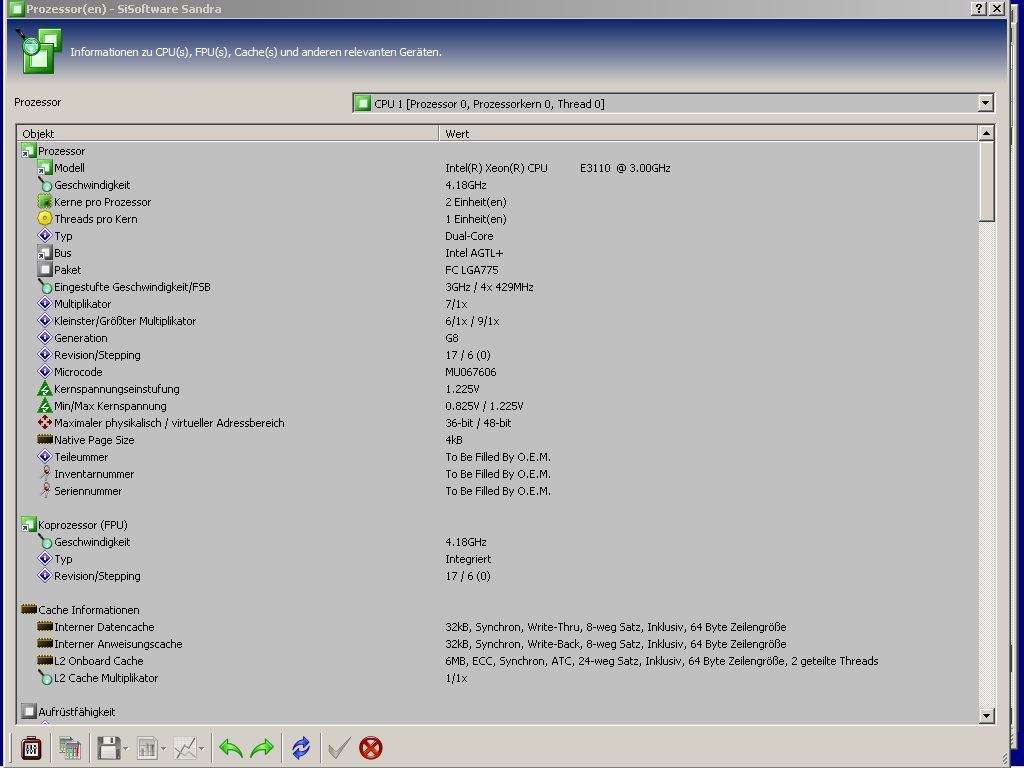Click the value 36-bit / 48-bit
1024x768 pixels.
tap(478, 423)
